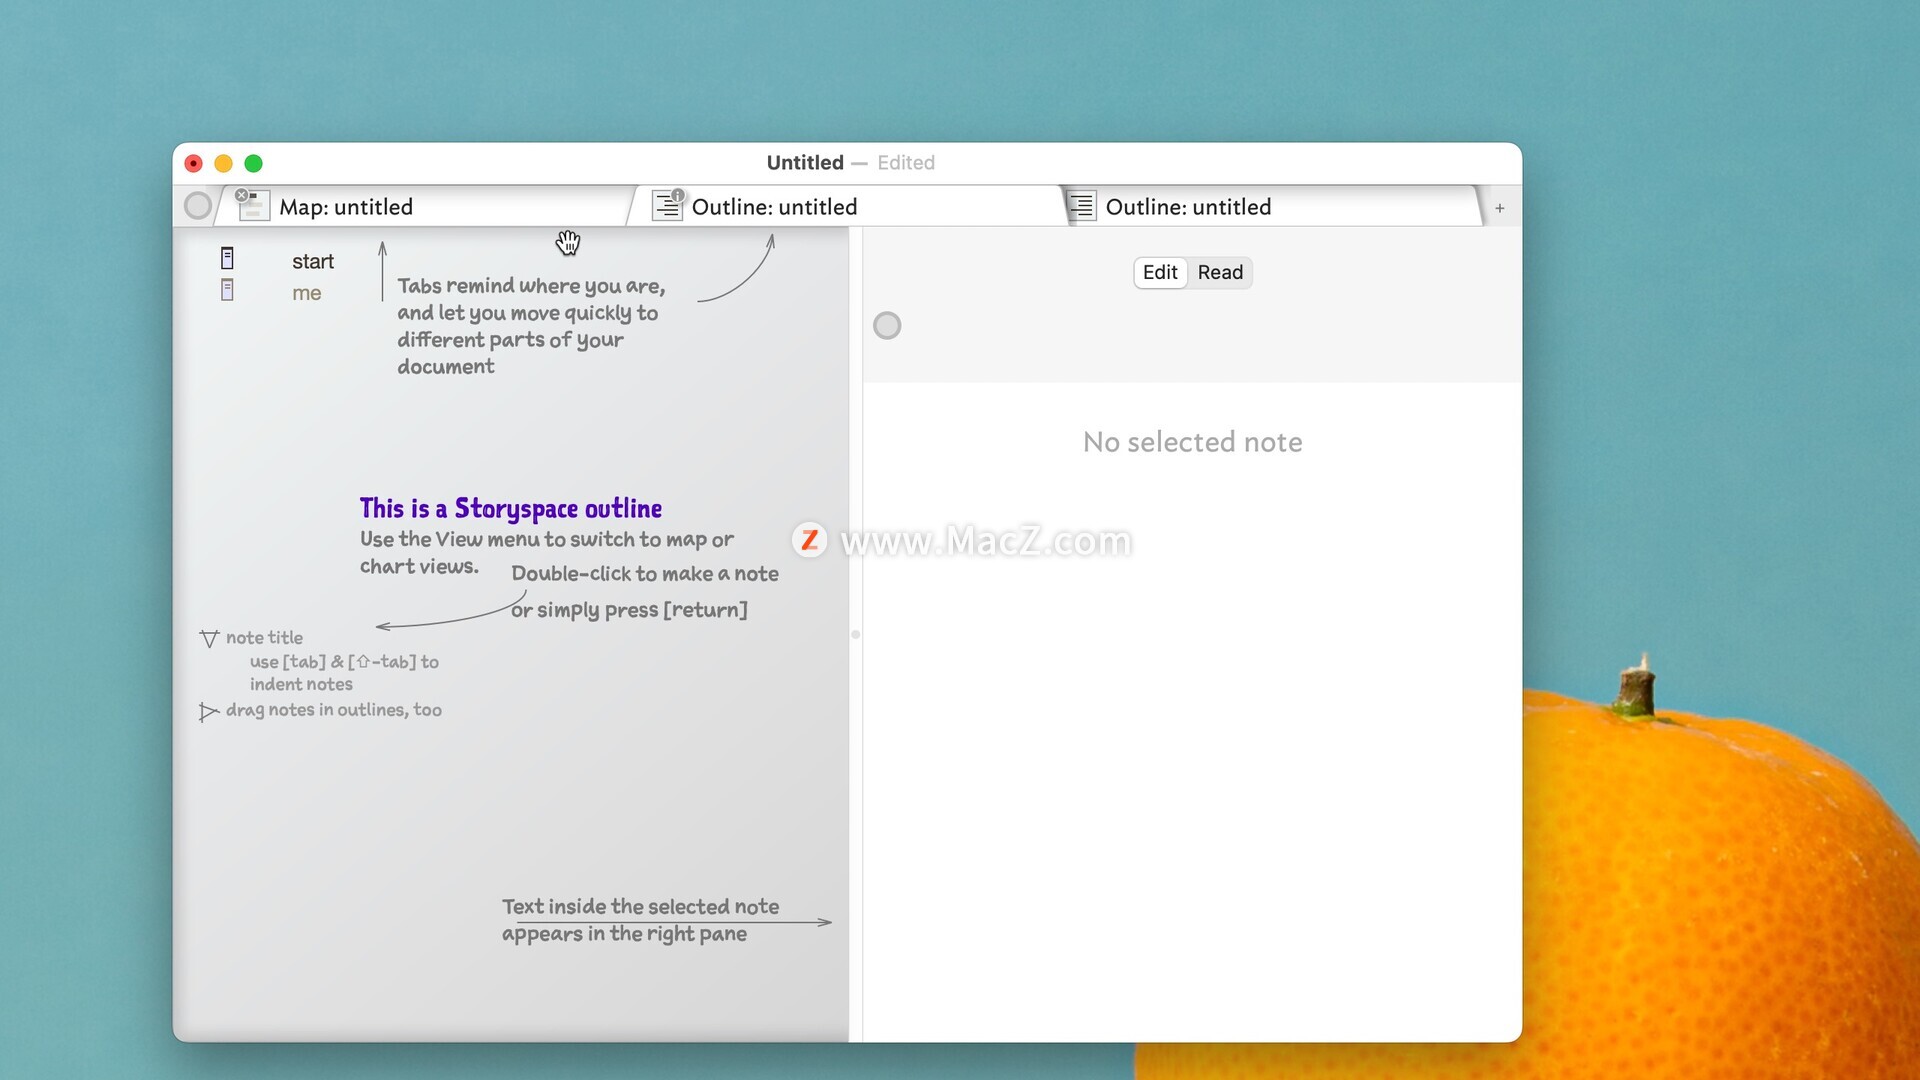1920x1080 pixels.
Task: Select the 'start' note in outline
Action: (x=313, y=261)
